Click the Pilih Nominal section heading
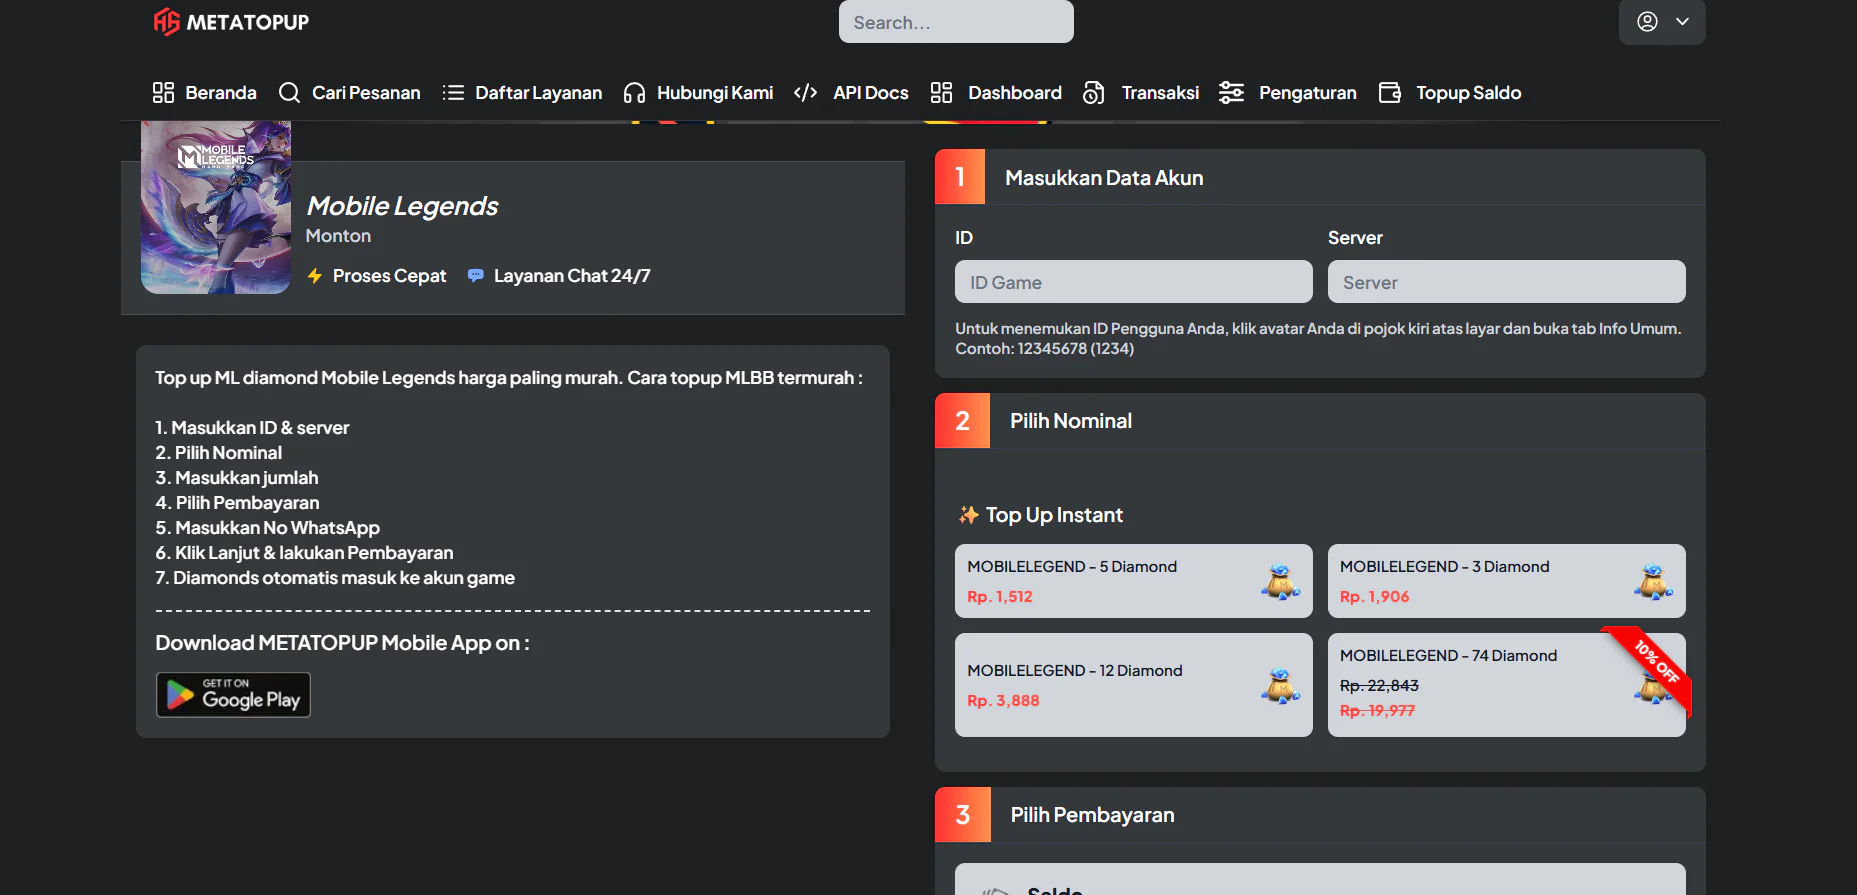The height and width of the screenshot is (895, 1857). (x=1071, y=421)
